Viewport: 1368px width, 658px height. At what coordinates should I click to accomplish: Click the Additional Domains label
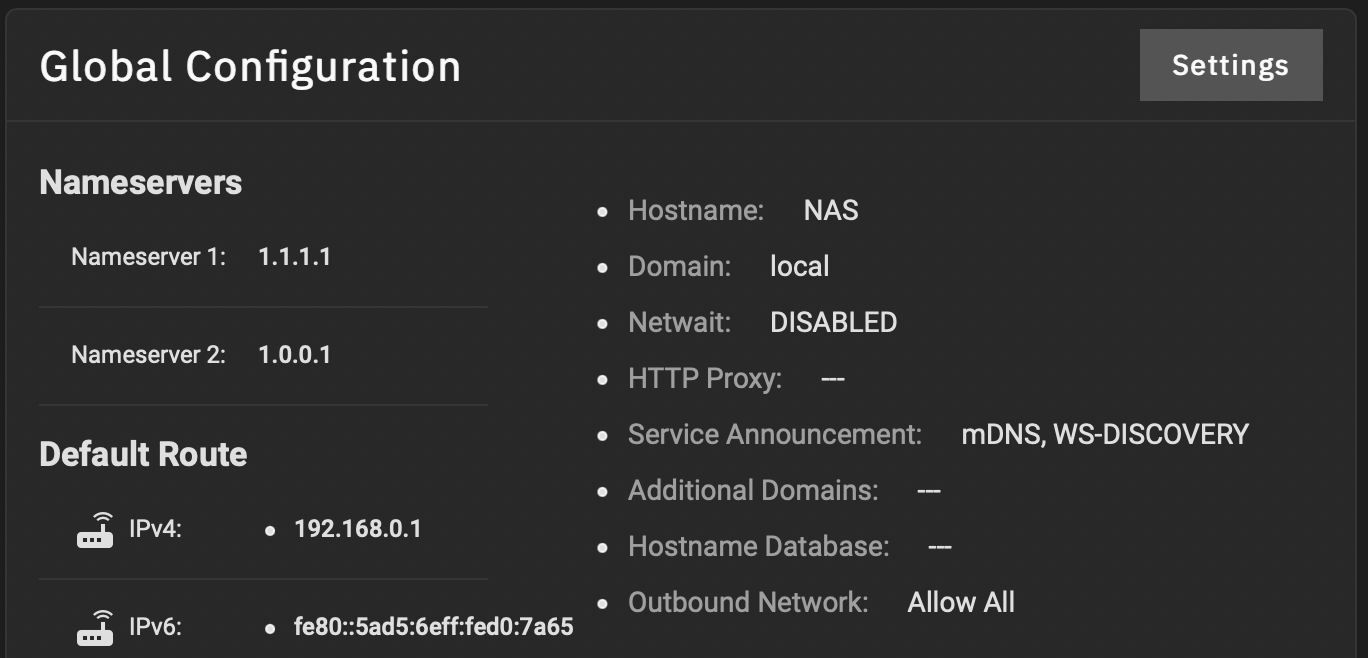[753, 491]
